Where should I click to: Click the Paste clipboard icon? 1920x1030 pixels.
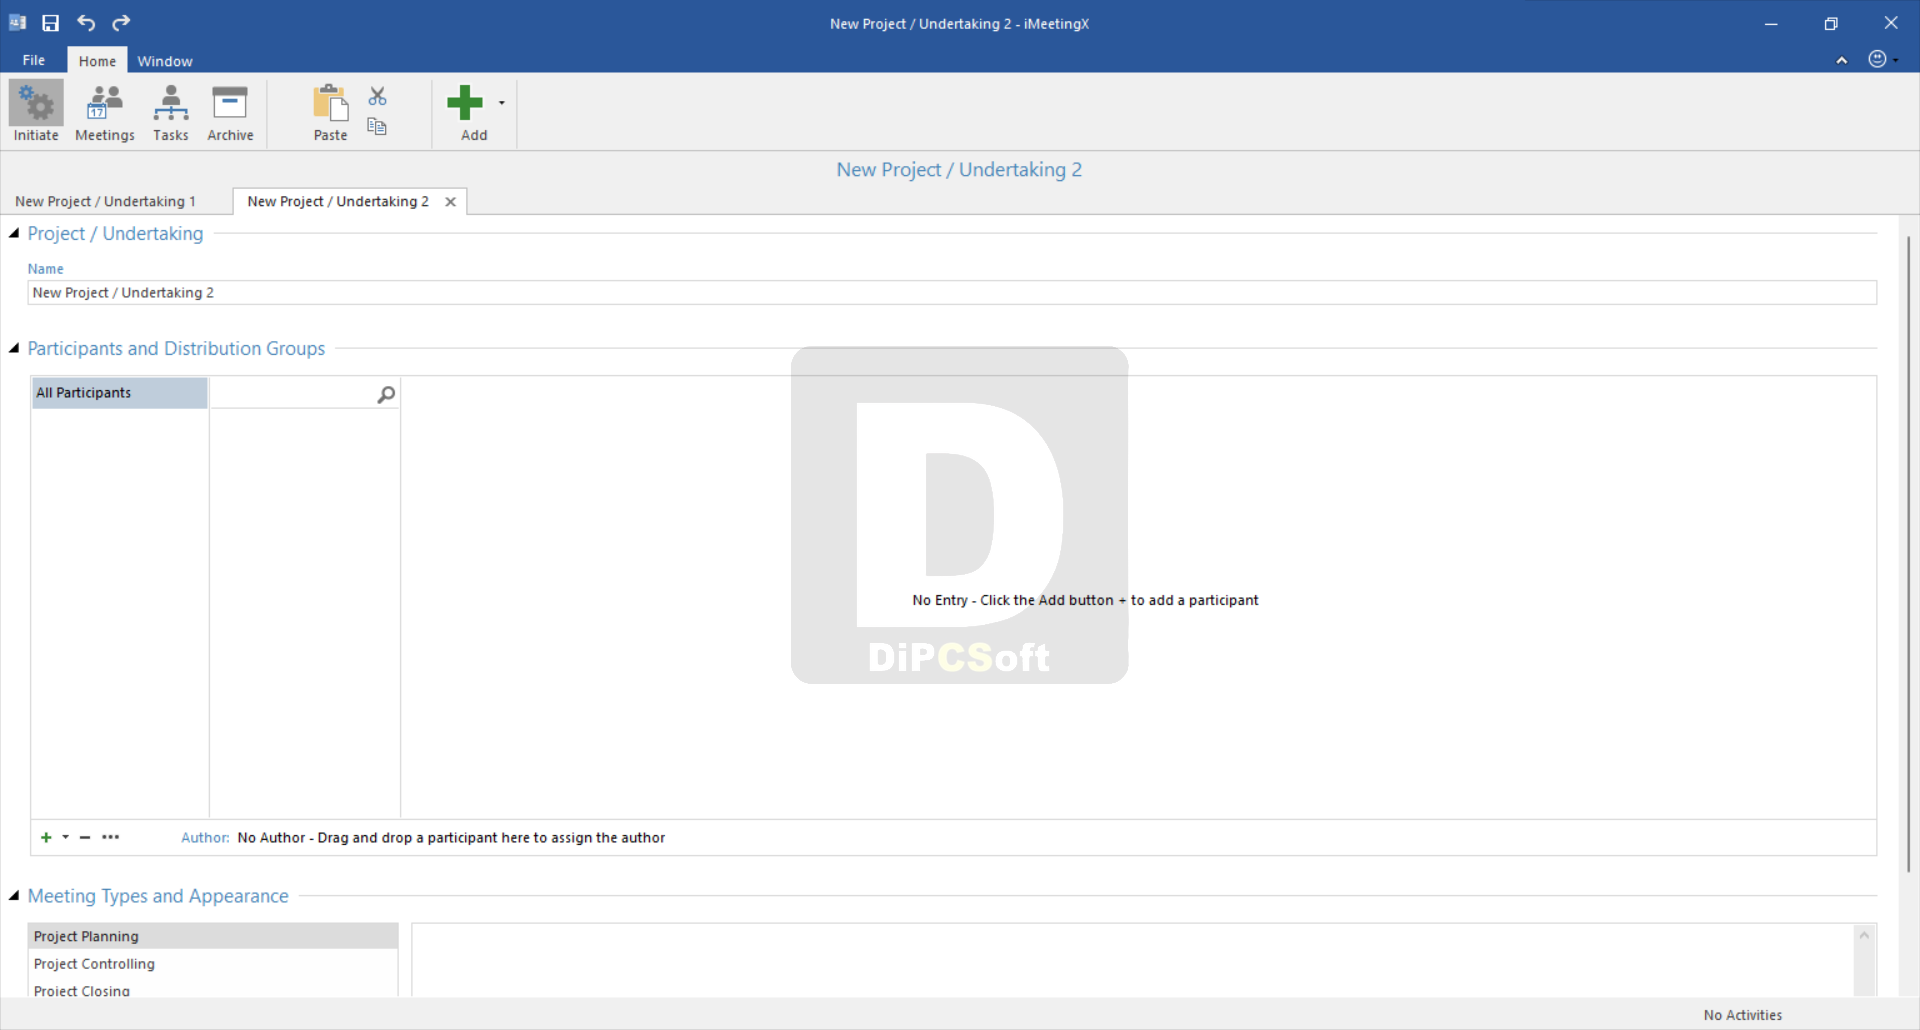point(330,103)
